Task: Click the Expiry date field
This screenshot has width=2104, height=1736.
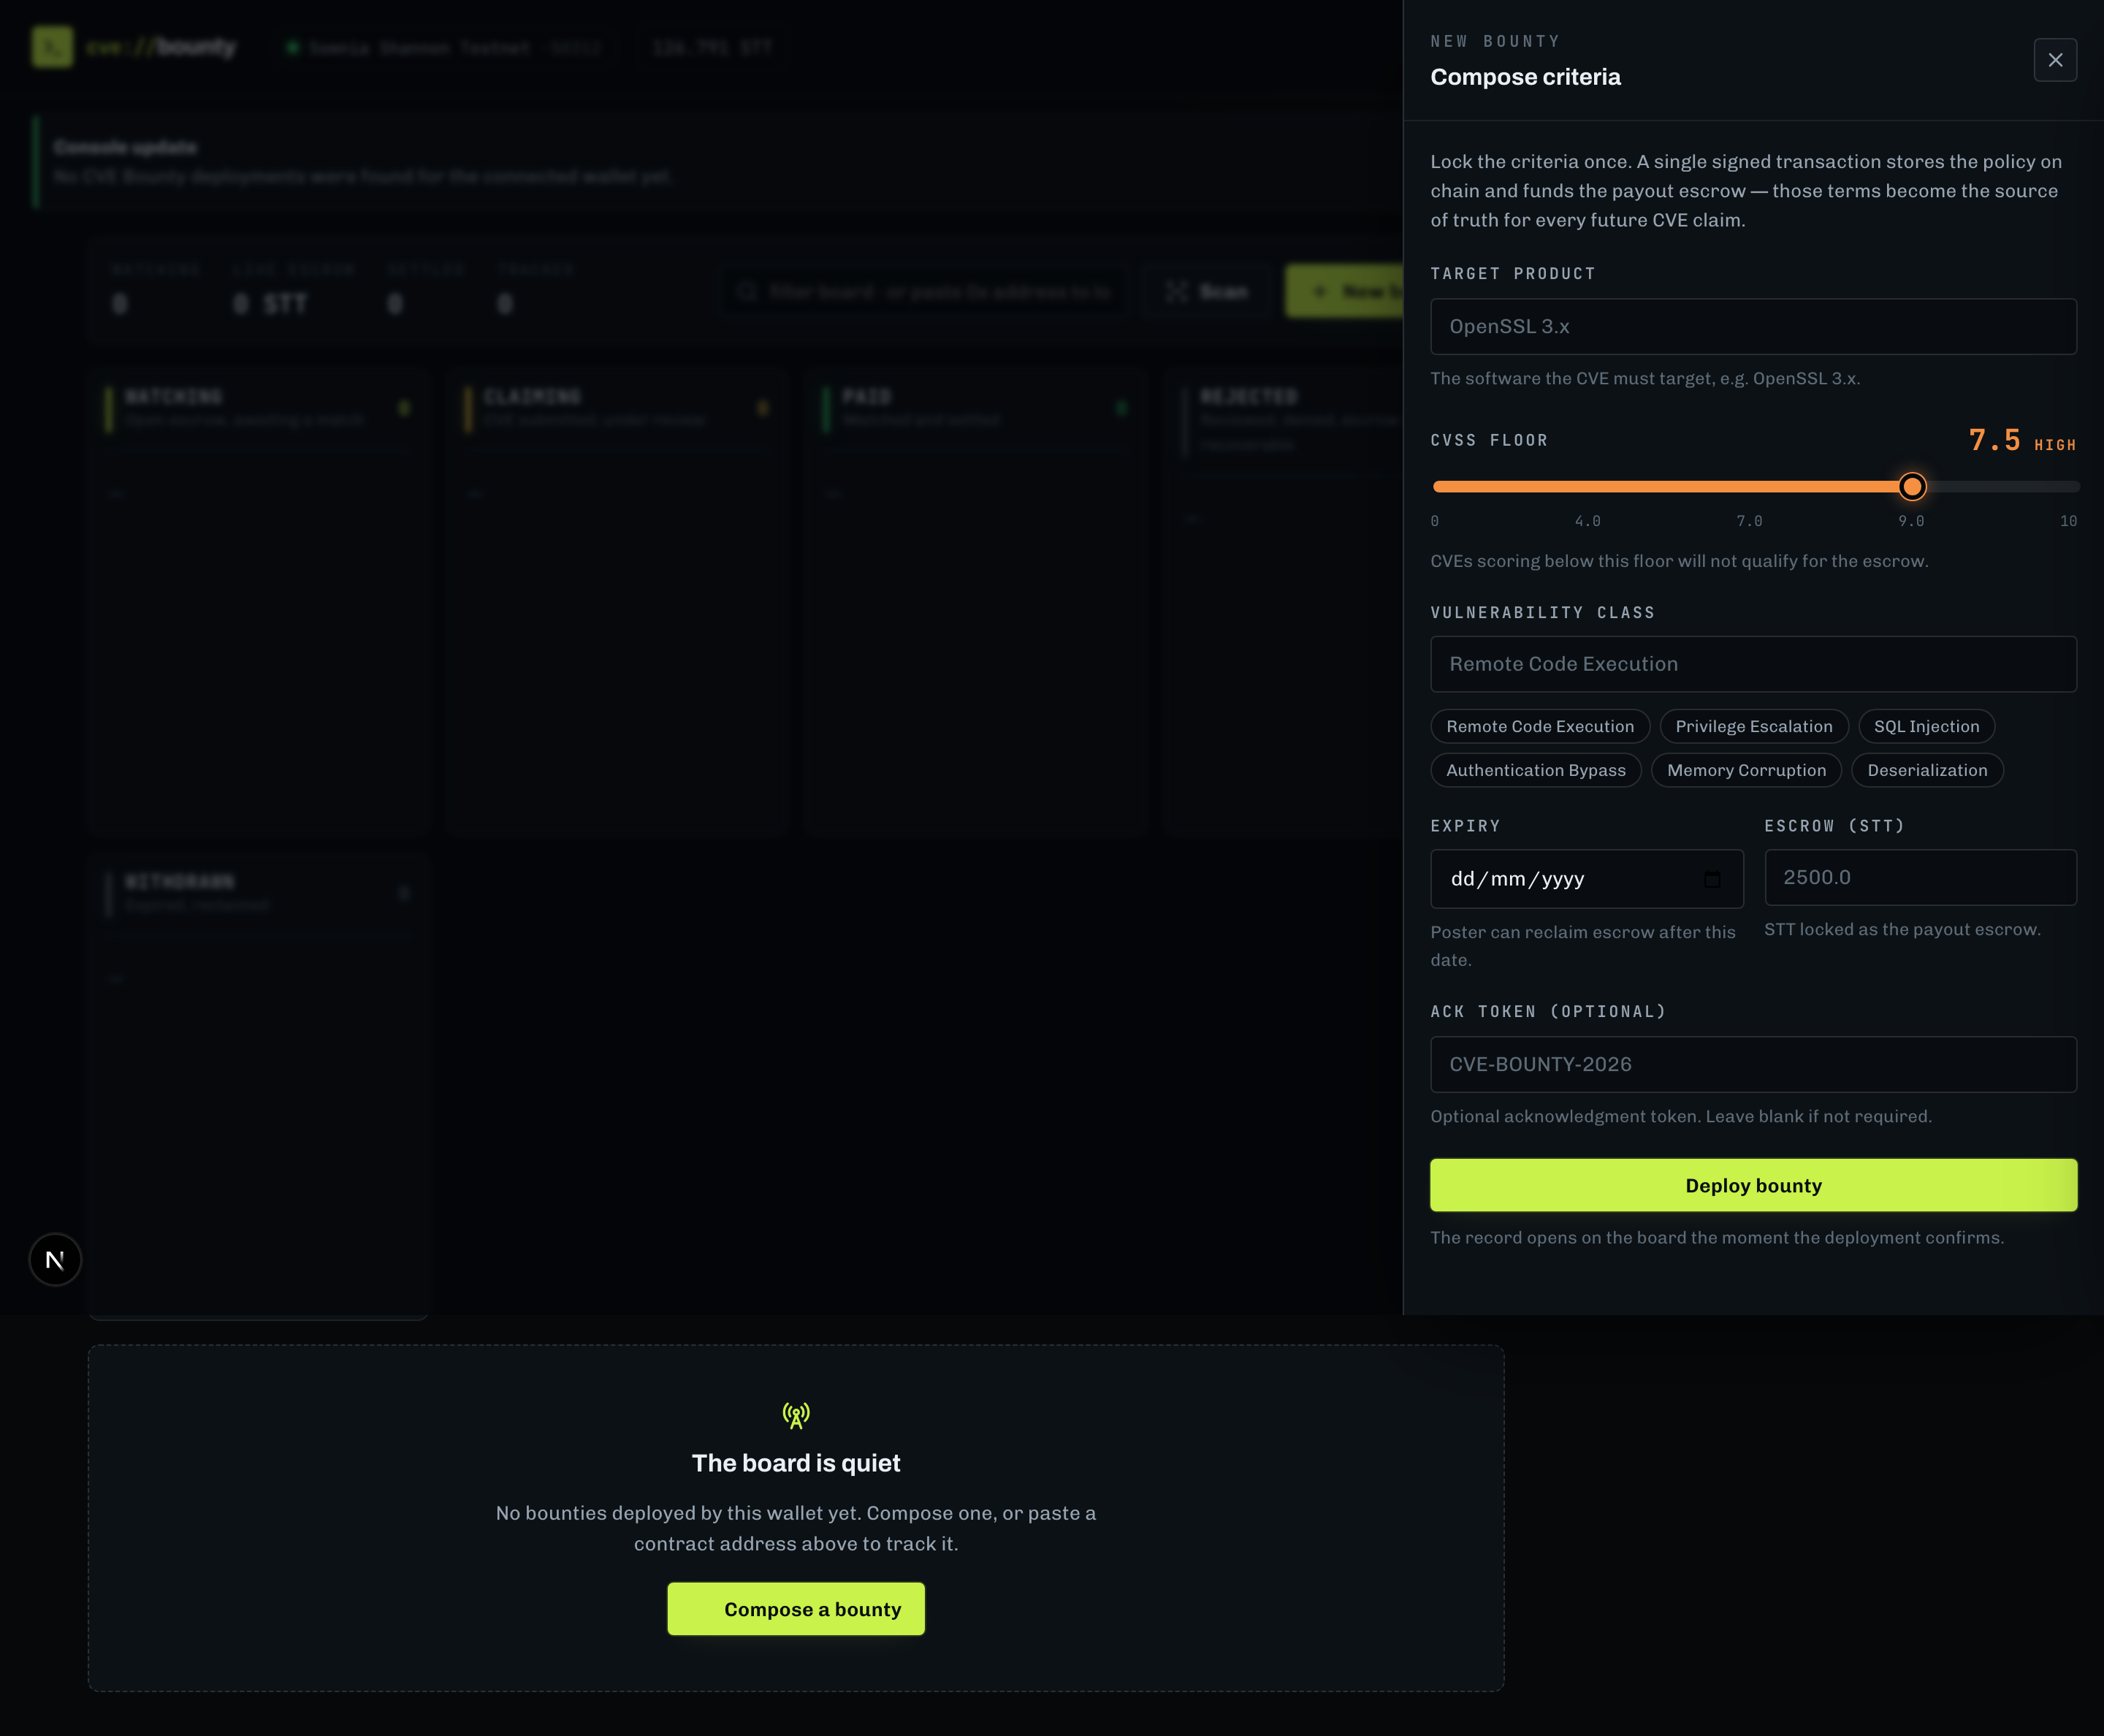Action: (x=1587, y=879)
